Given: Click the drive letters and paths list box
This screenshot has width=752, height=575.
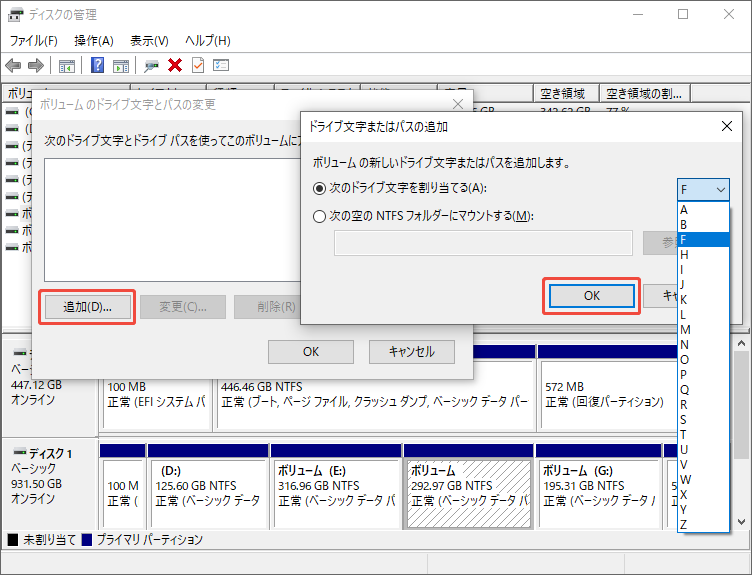Looking at the screenshot, I should pos(173,220).
